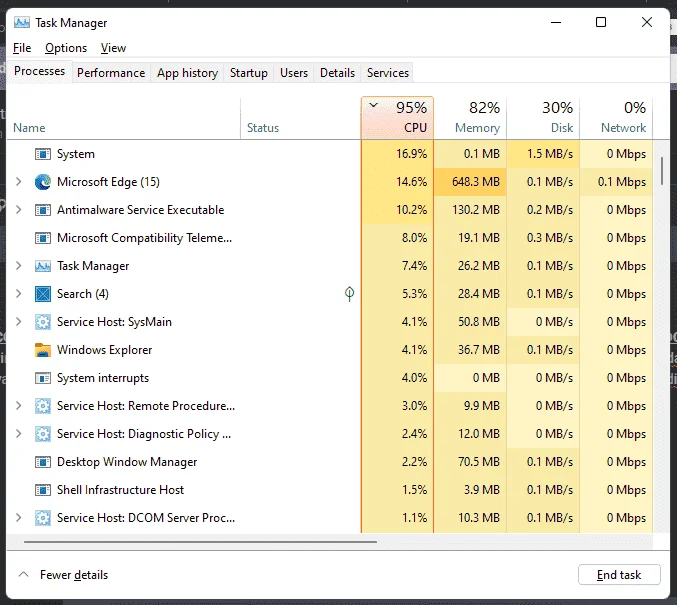The height and width of the screenshot is (605, 677).
Task: Click the Task Manager process row icon
Action: pos(43,266)
